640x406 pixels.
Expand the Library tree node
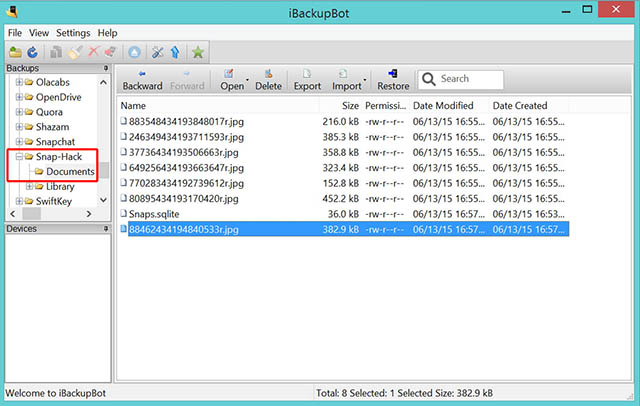click(x=29, y=186)
